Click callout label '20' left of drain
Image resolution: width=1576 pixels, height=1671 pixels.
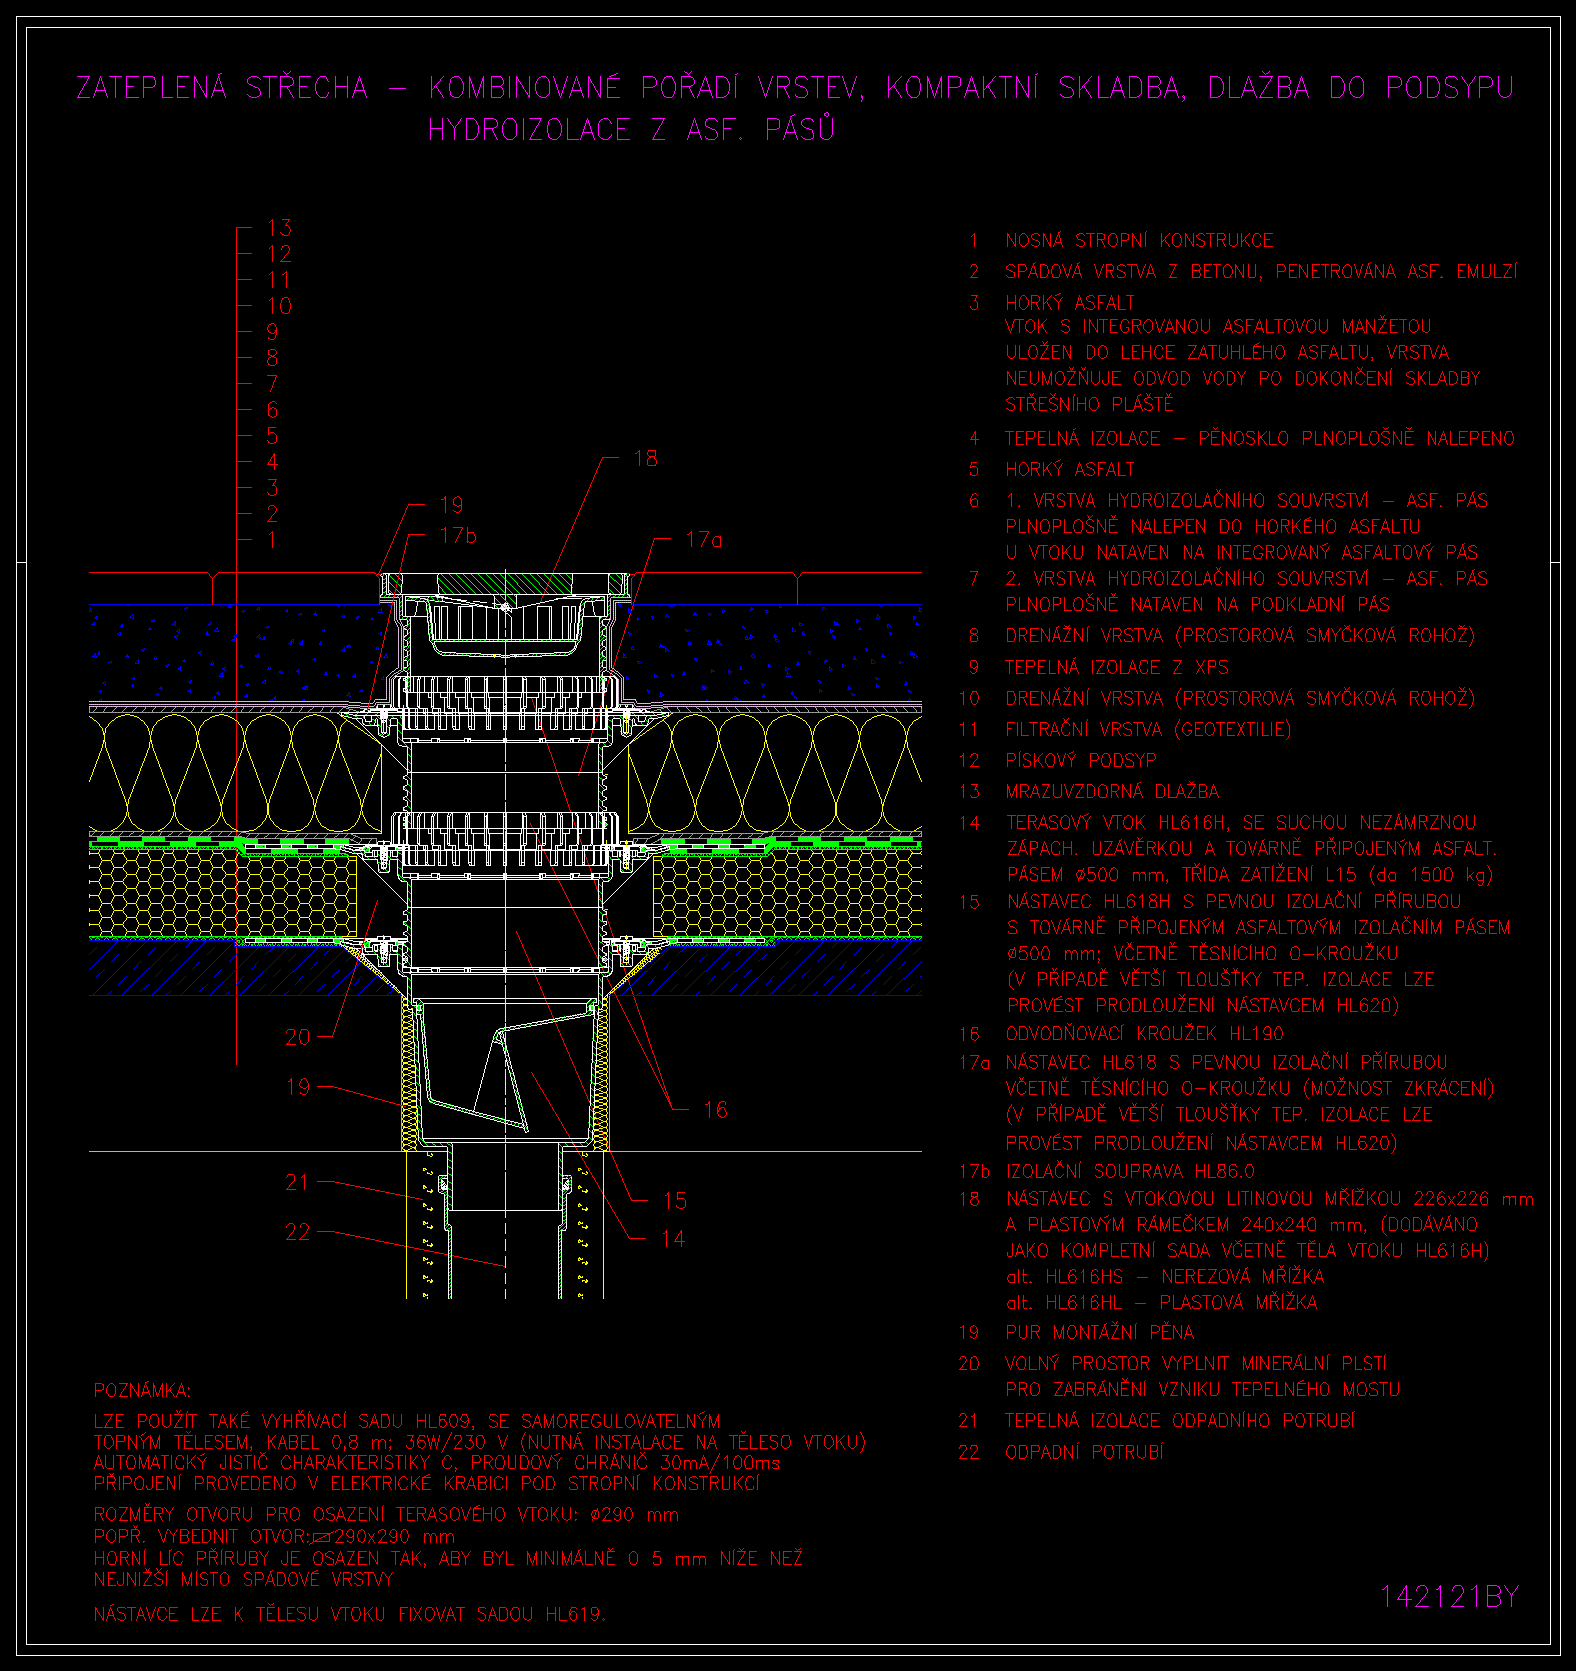298,1037
